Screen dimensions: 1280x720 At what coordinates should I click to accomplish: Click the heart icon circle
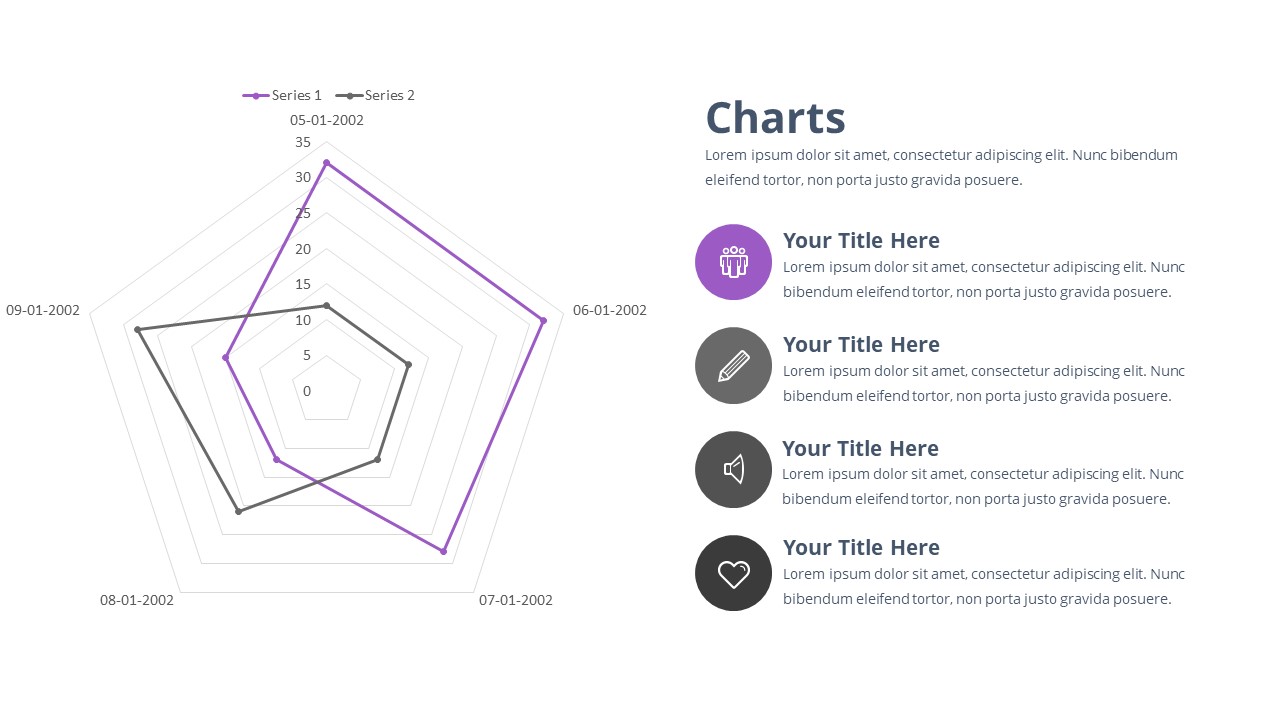[733, 573]
